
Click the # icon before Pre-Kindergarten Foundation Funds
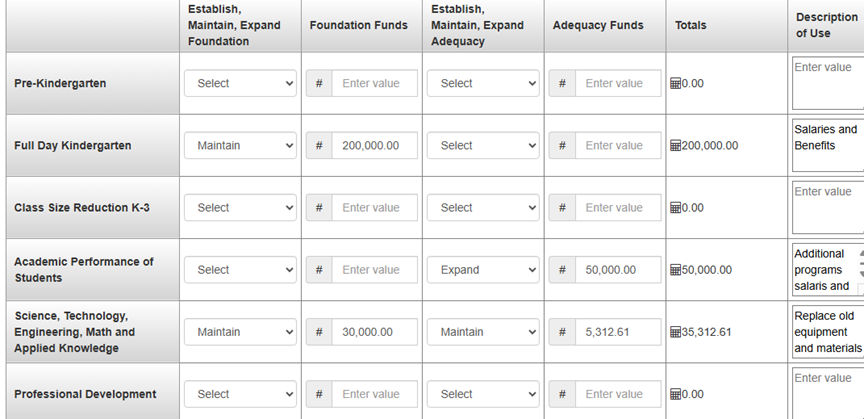[x=319, y=84]
